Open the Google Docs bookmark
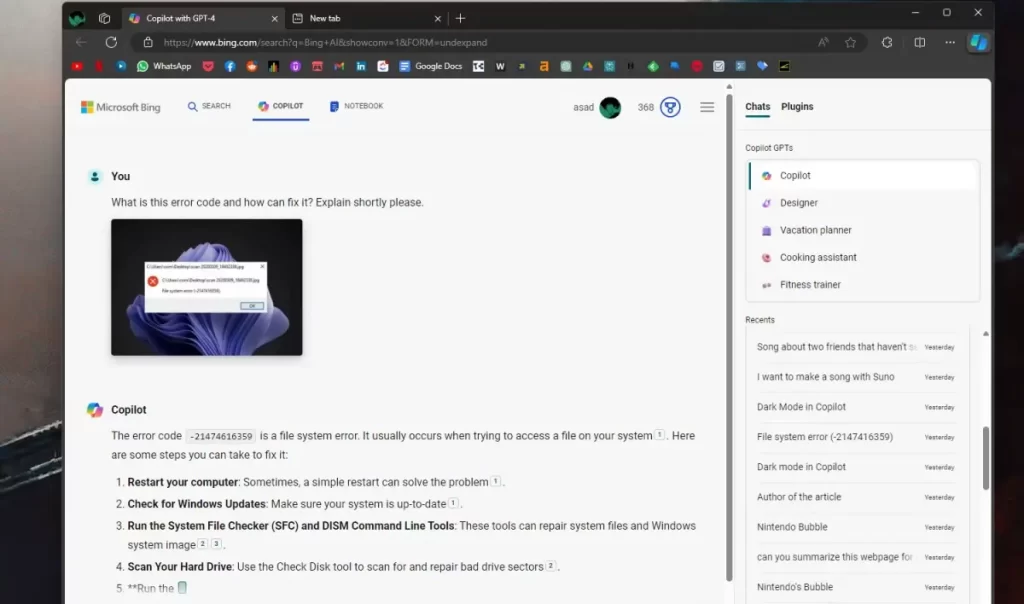1024x604 pixels. pyautogui.click(x=430, y=66)
